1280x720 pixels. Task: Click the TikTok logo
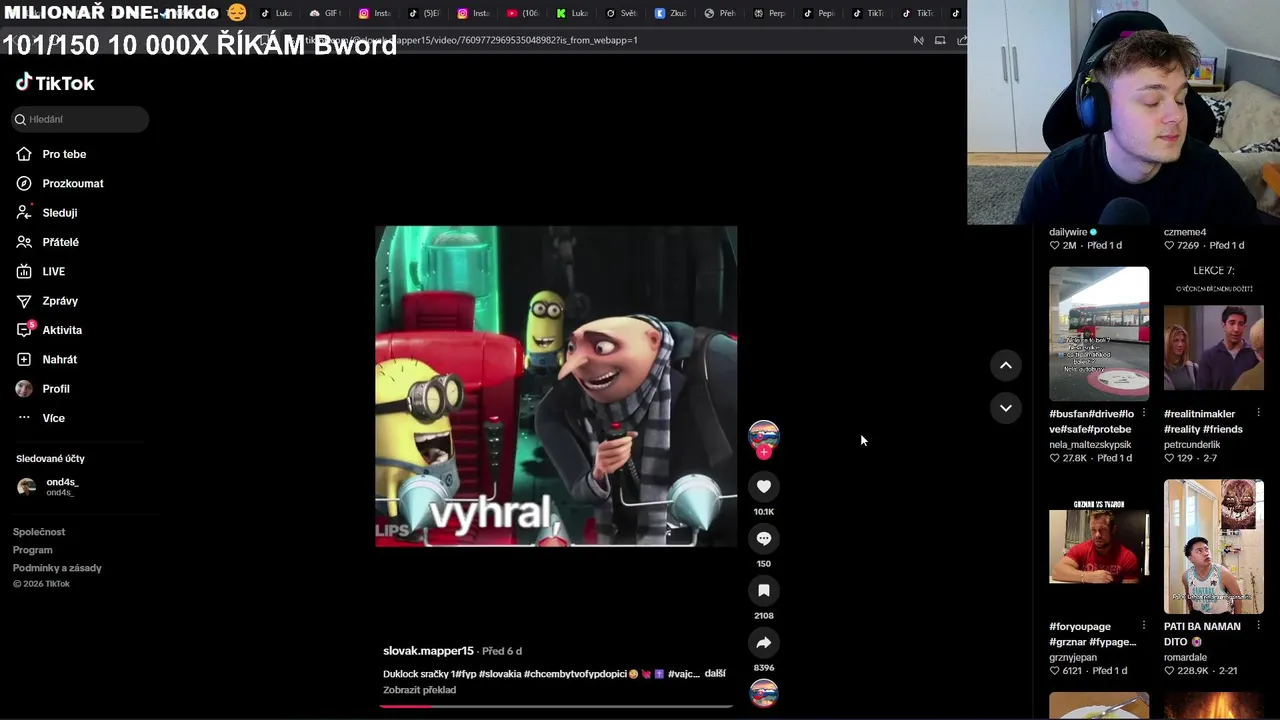[x=55, y=83]
